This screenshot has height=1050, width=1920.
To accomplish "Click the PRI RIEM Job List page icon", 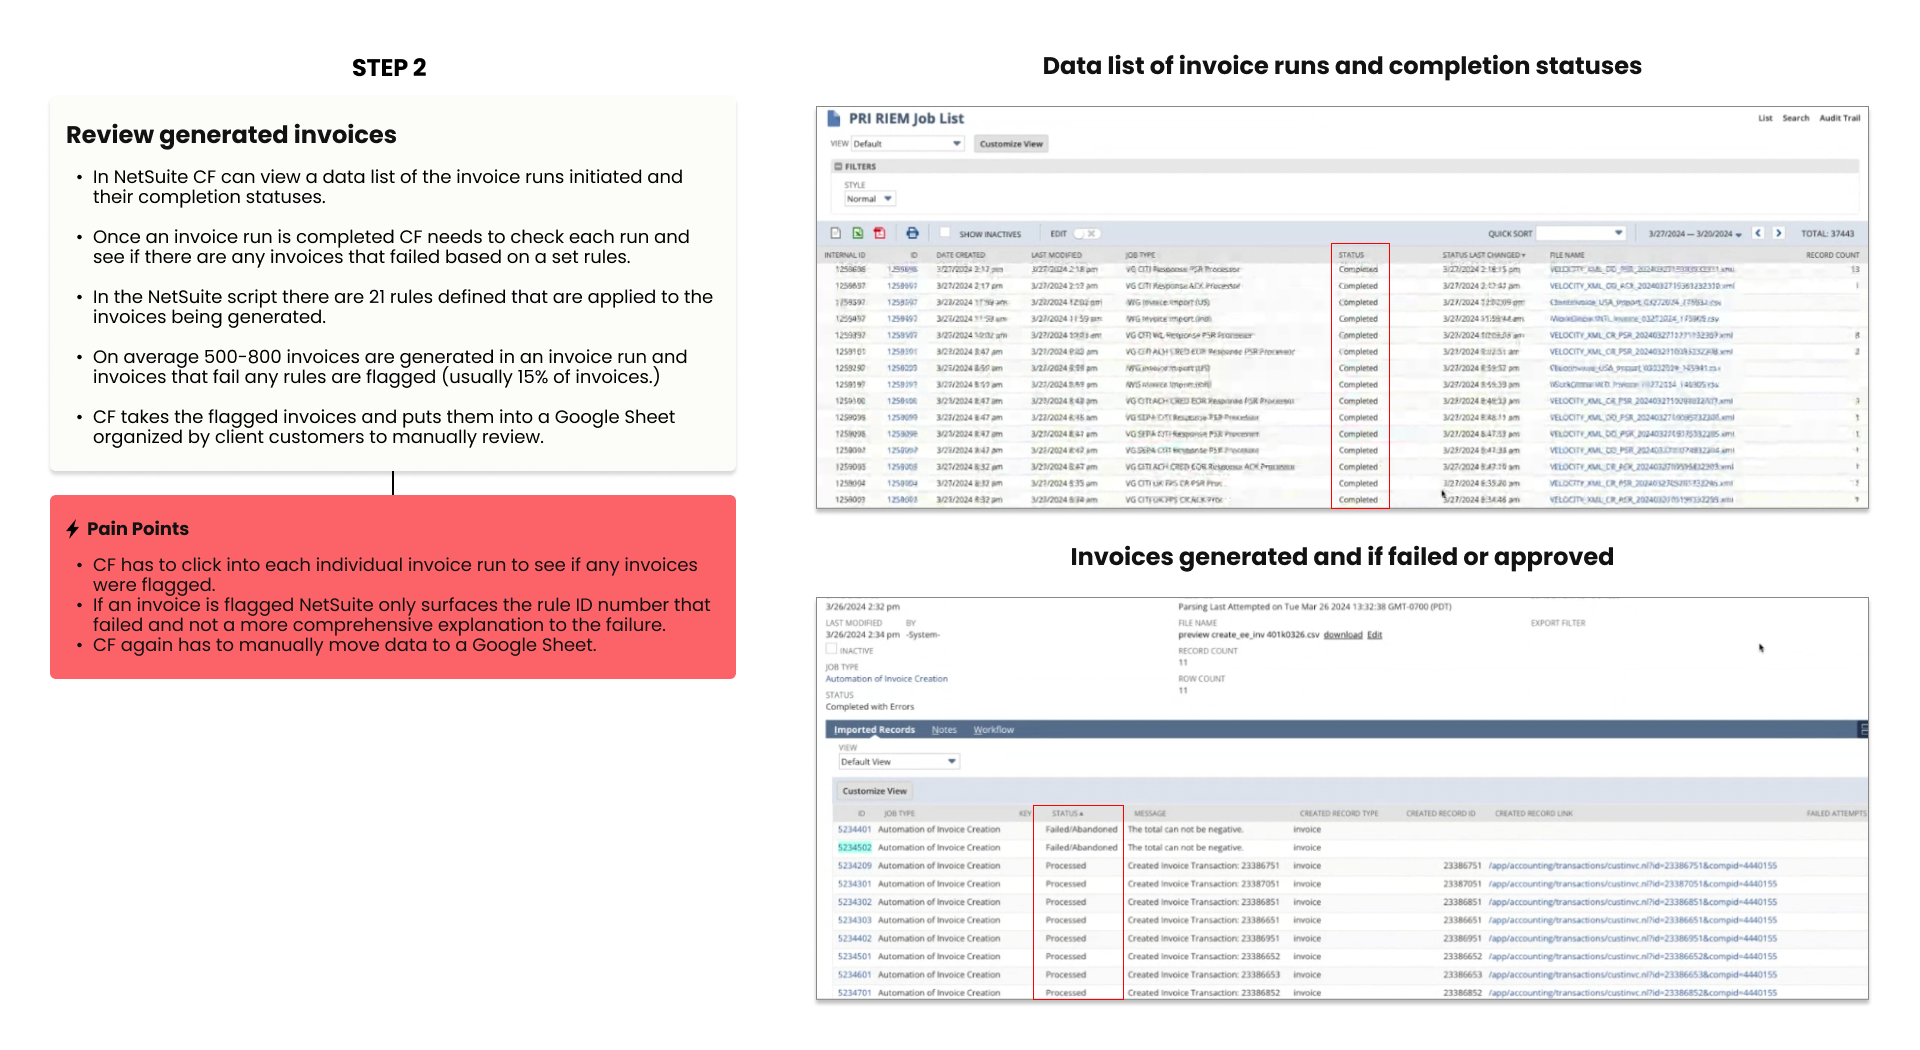I will pos(834,119).
